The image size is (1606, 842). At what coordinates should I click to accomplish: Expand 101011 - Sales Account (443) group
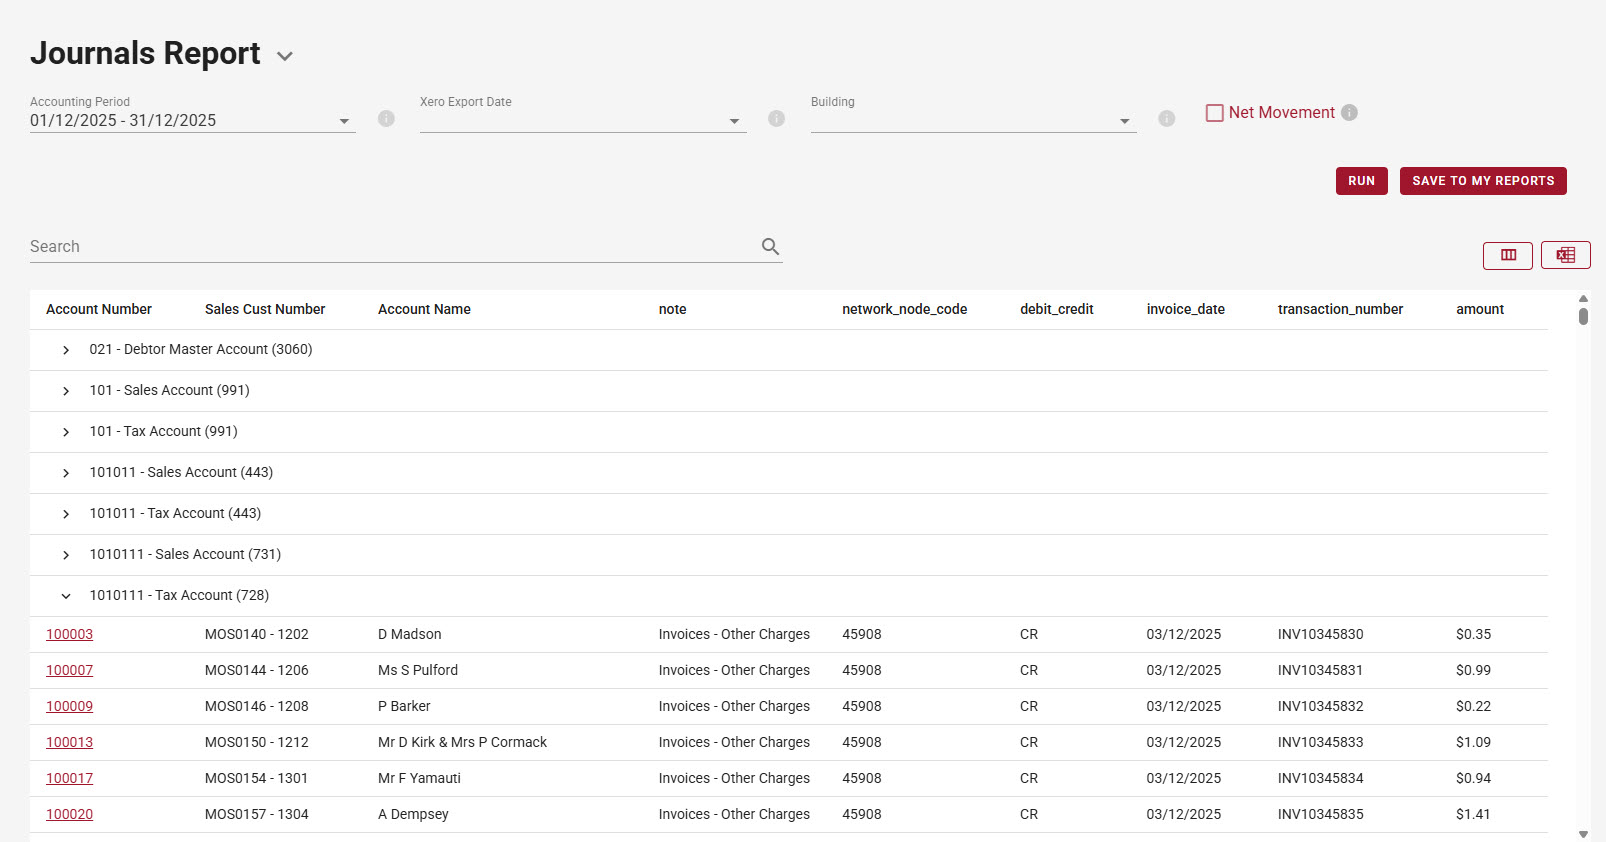click(x=66, y=473)
